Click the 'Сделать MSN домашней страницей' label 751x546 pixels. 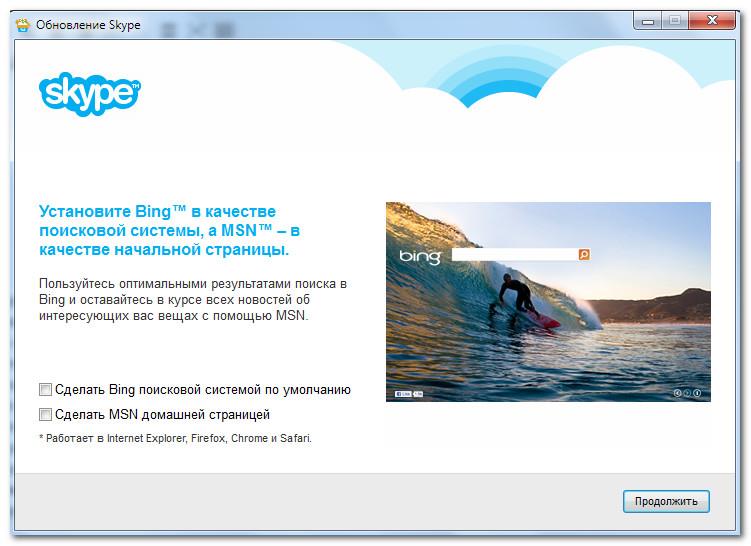[162, 414]
